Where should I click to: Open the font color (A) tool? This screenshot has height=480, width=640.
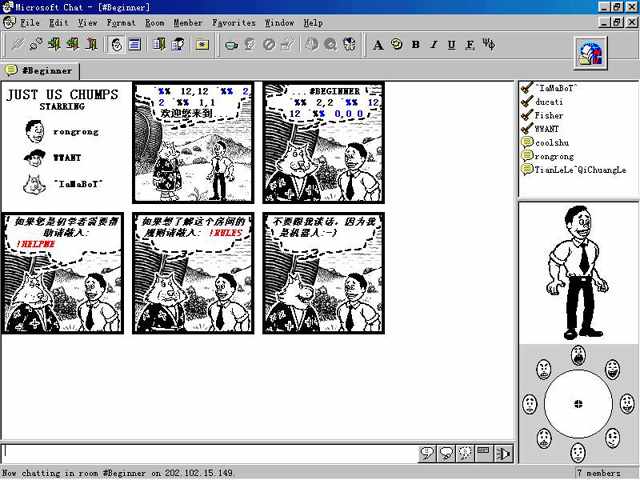(378, 45)
